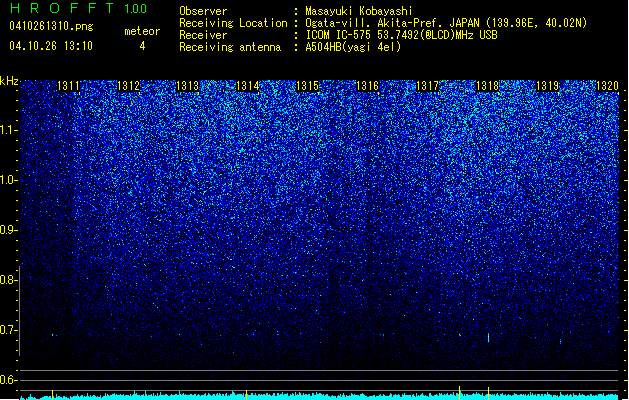Click the 1317 time marker

coord(428,86)
